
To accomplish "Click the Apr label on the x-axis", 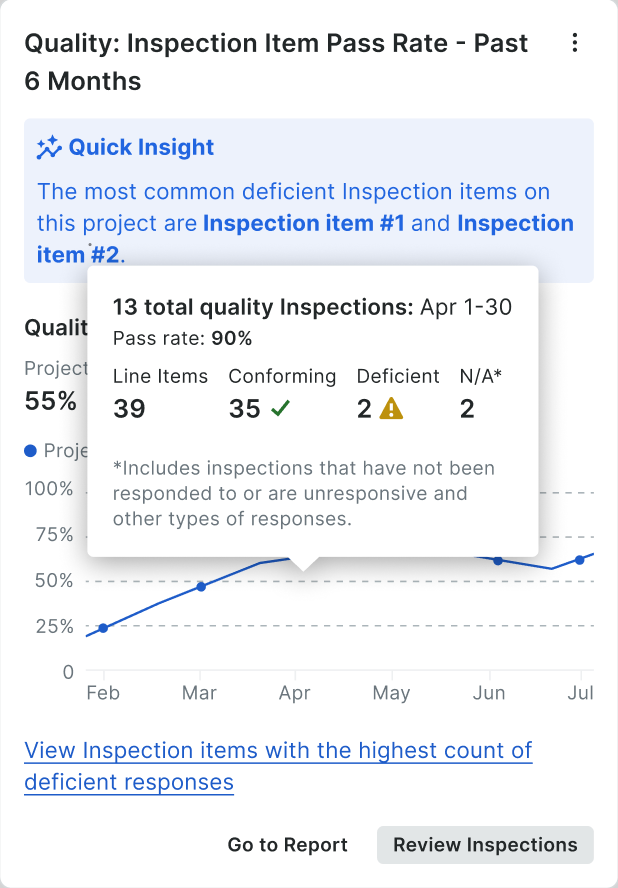I will pos(295,693).
